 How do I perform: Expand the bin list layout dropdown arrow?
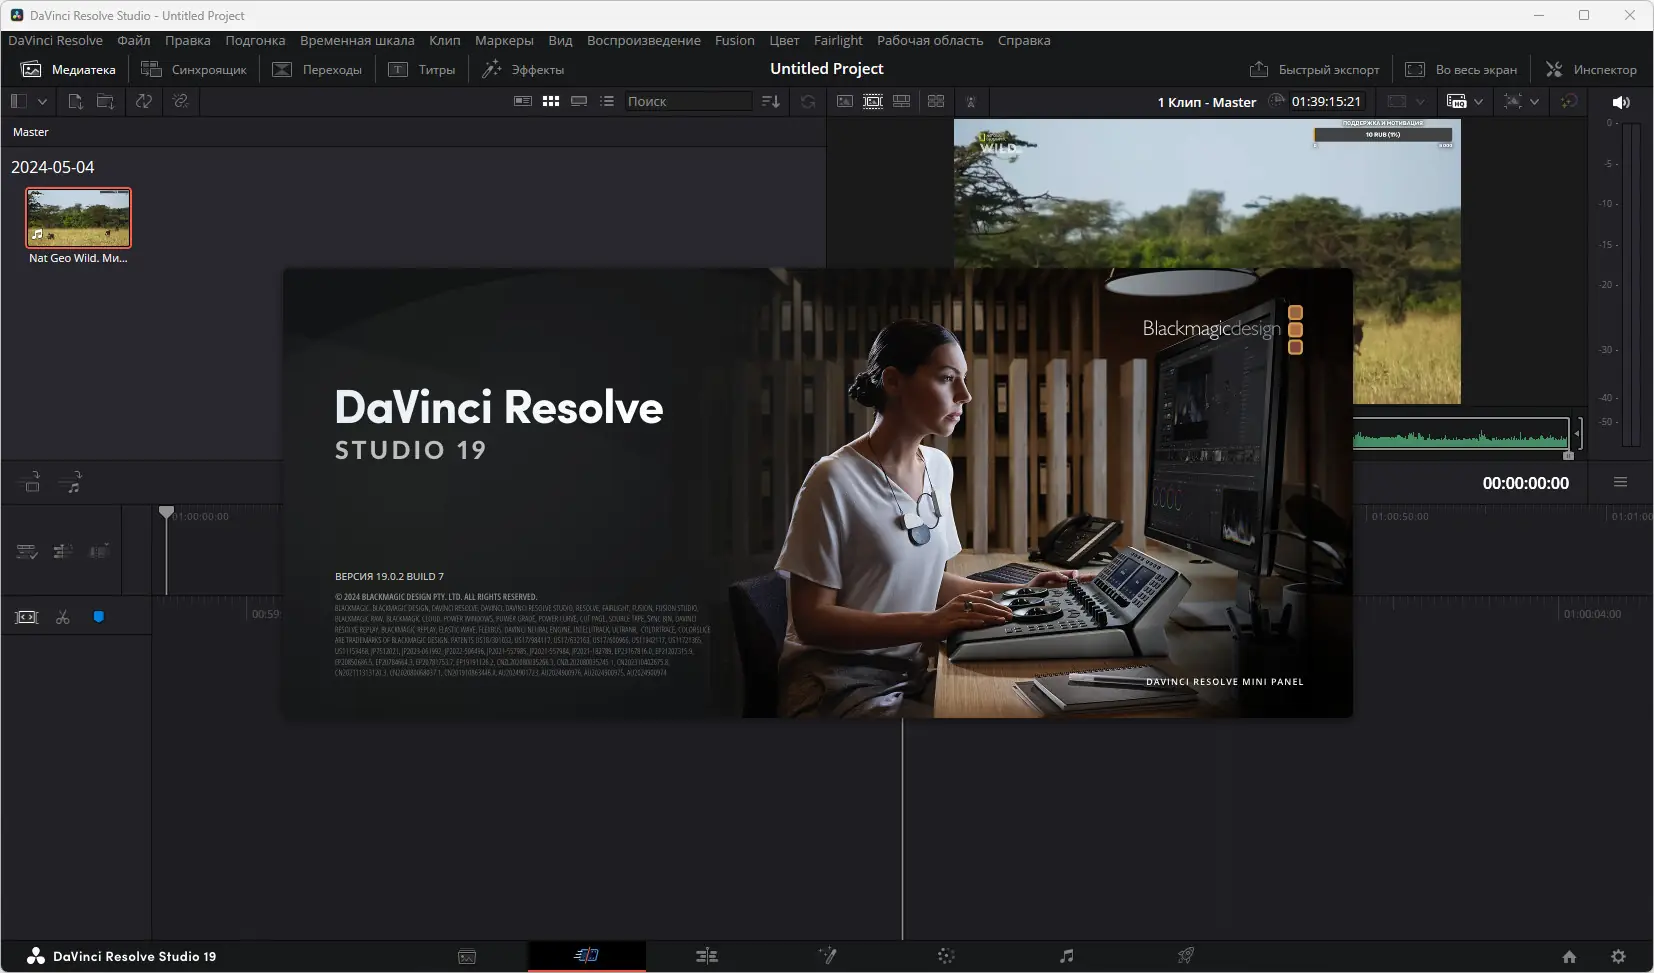[x=42, y=101]
